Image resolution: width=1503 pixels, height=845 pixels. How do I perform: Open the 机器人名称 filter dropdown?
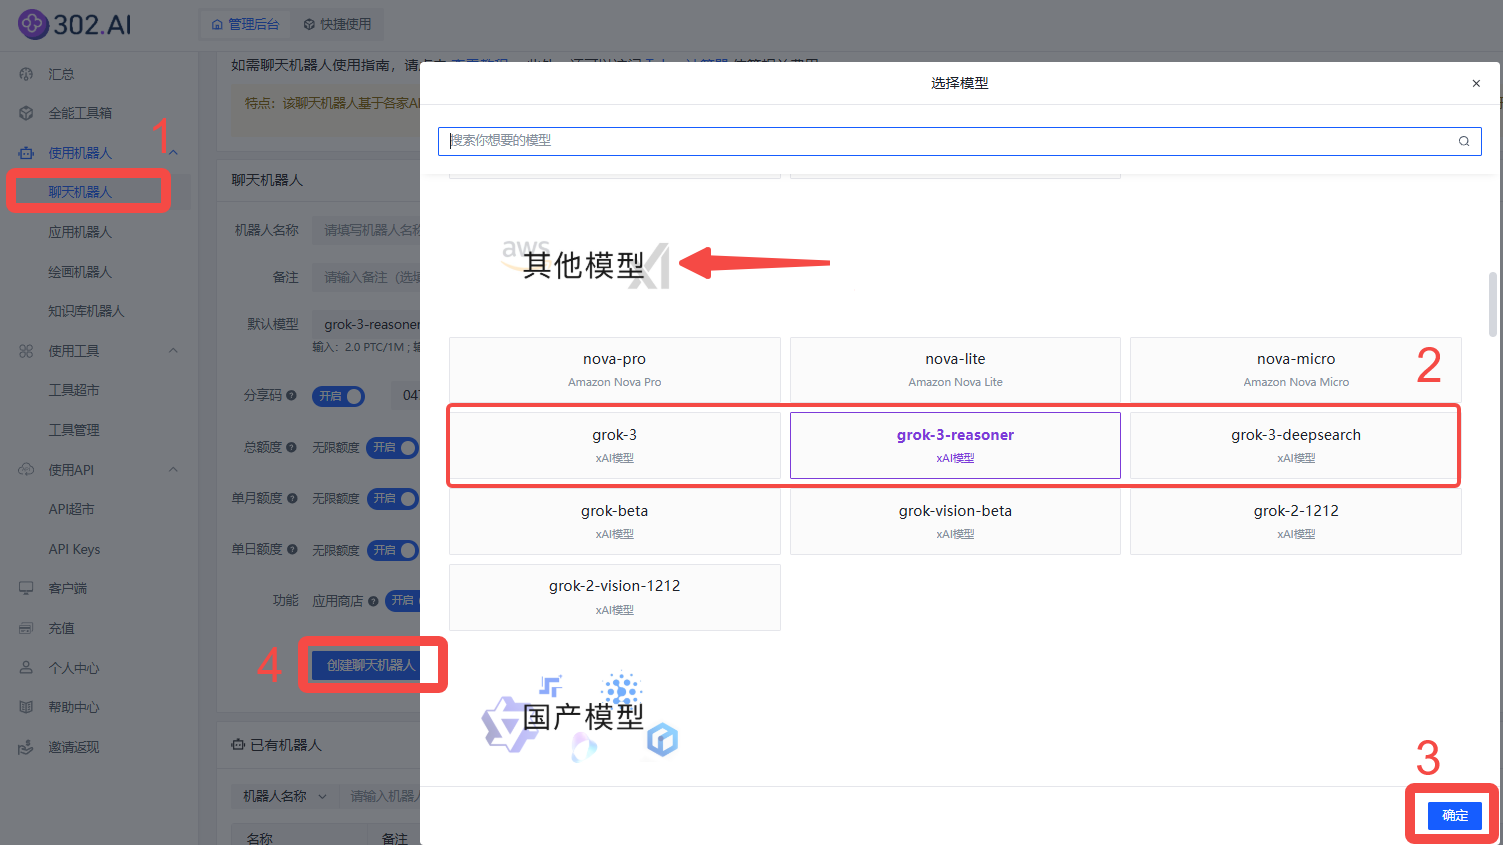pos(284,796)
